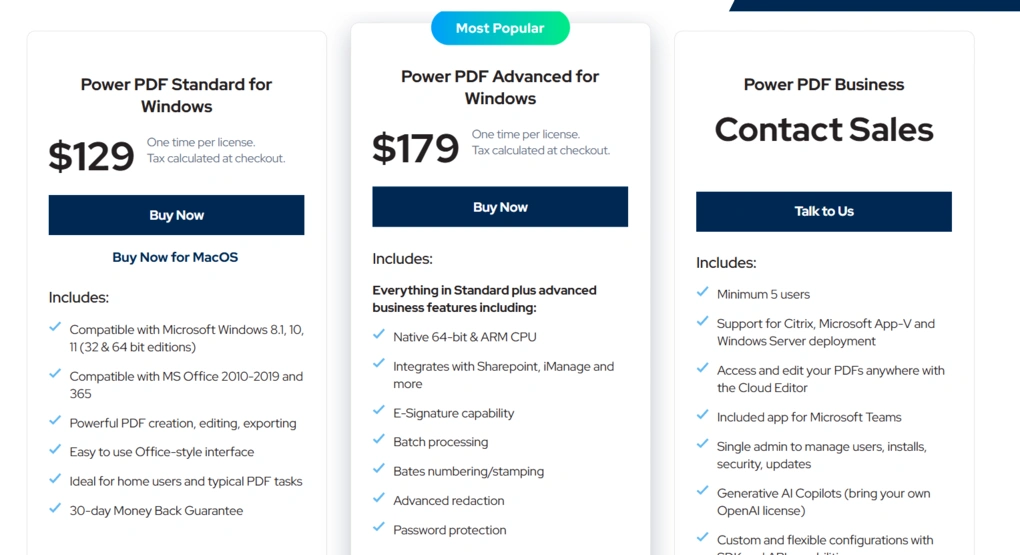
Task: Click checkmark next to Native 64-bit & ARM CPU
Action: 379,335
